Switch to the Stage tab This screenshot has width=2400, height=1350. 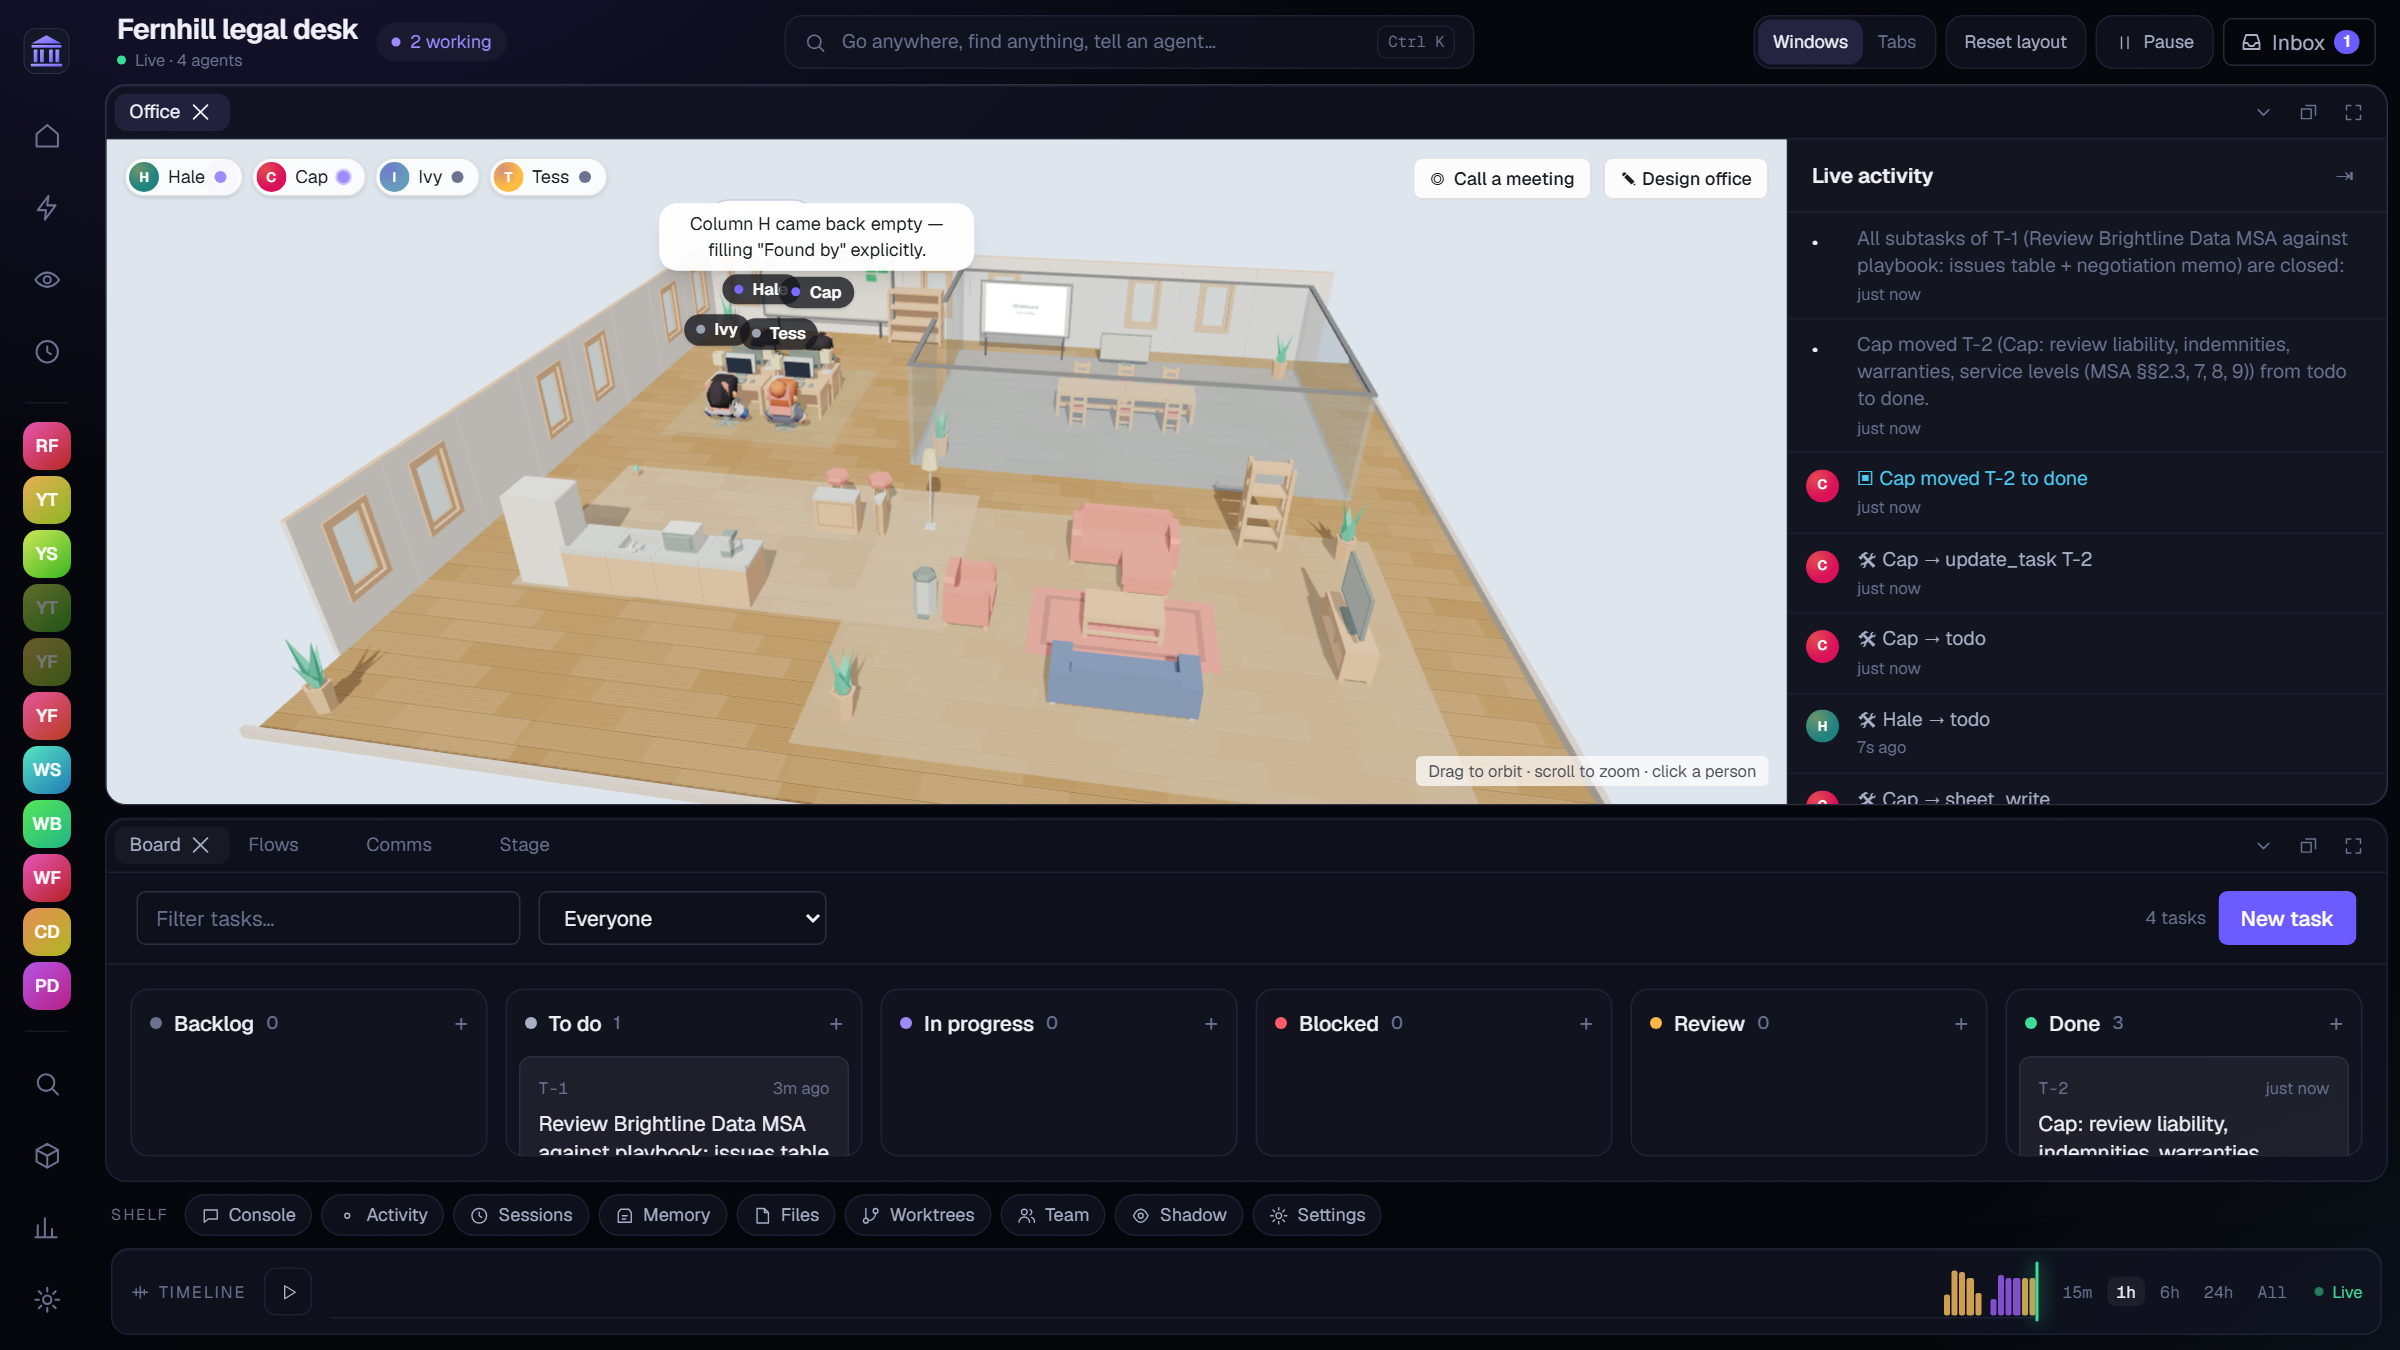(524, 845)
